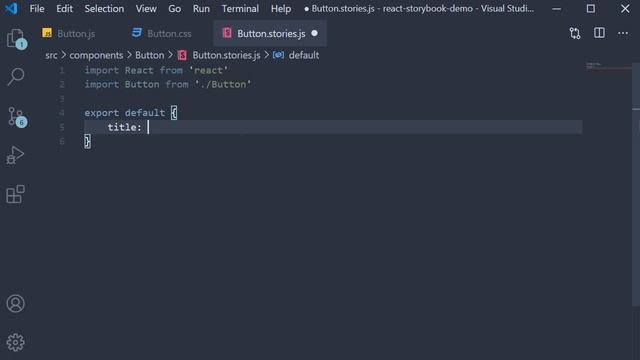Open the Source Control view
640x360 pixels.
tap(17, 117)
